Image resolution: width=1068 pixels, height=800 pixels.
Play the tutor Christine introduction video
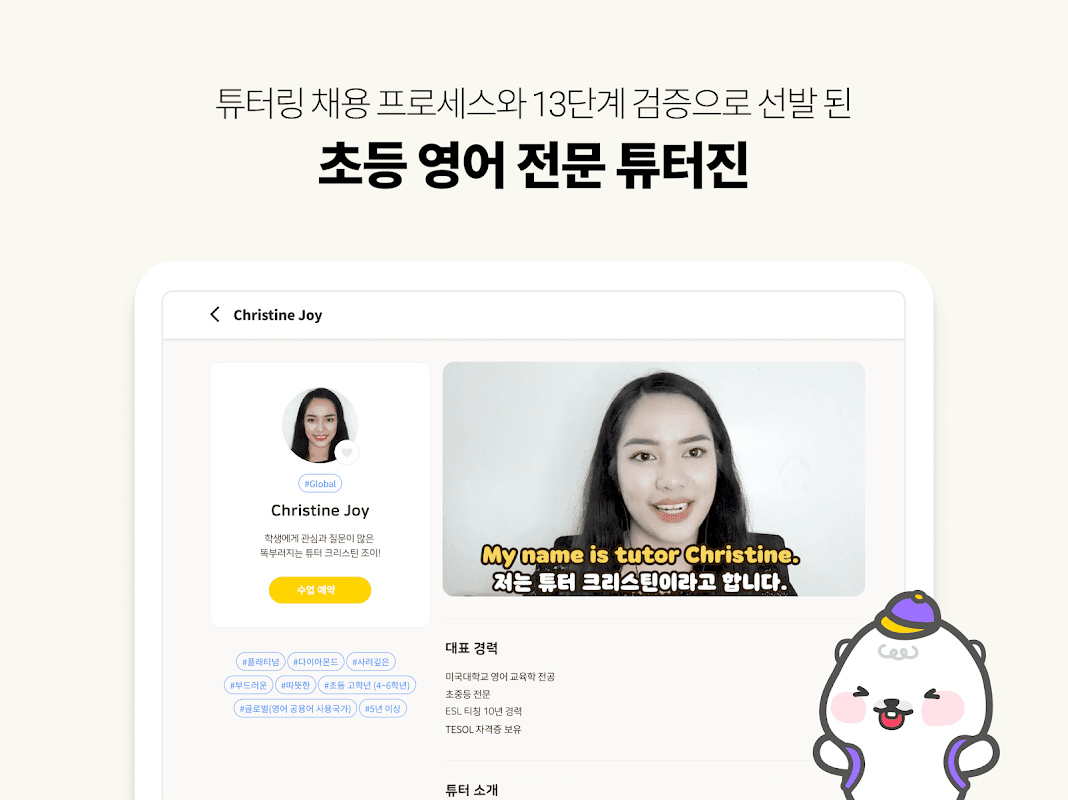point(654,479)
